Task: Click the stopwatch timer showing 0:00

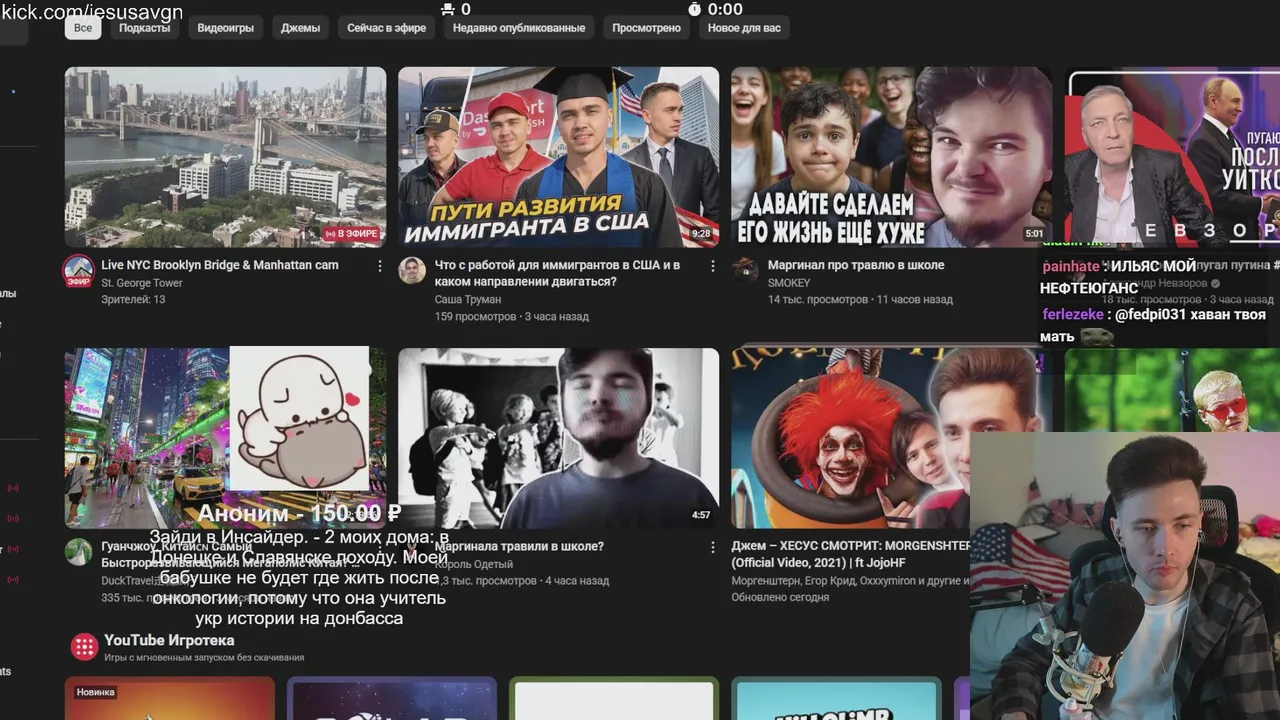Action: [x=715, y=9]
